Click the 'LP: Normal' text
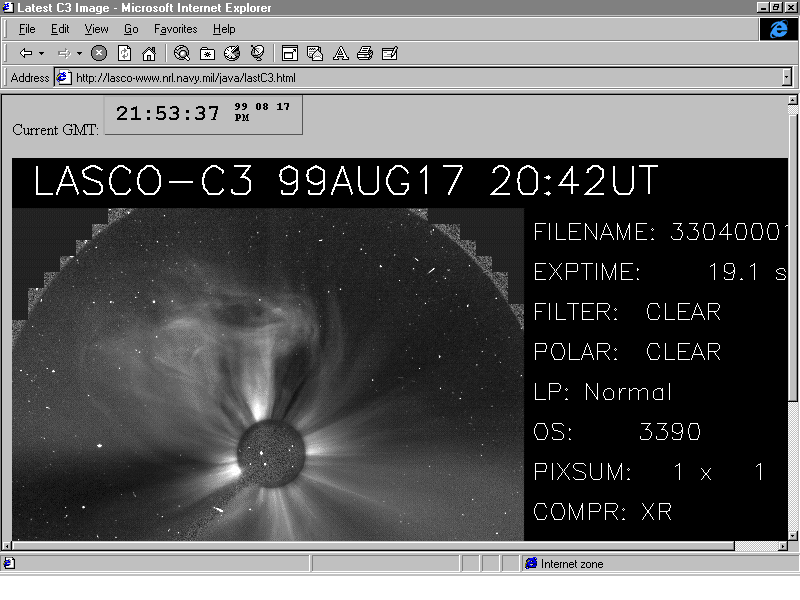The image size is (800, 600). point(603,392)
